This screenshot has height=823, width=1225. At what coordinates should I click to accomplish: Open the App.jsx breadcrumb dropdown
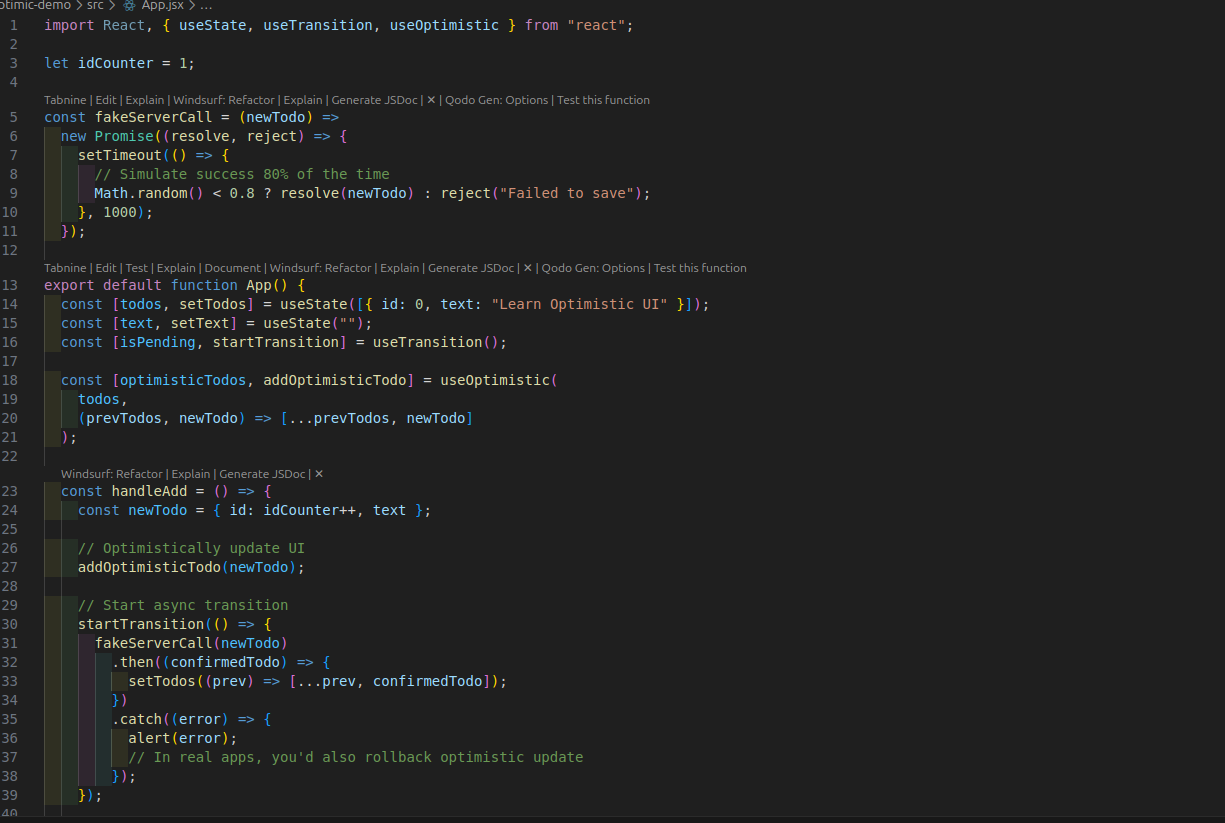(161, 5)
